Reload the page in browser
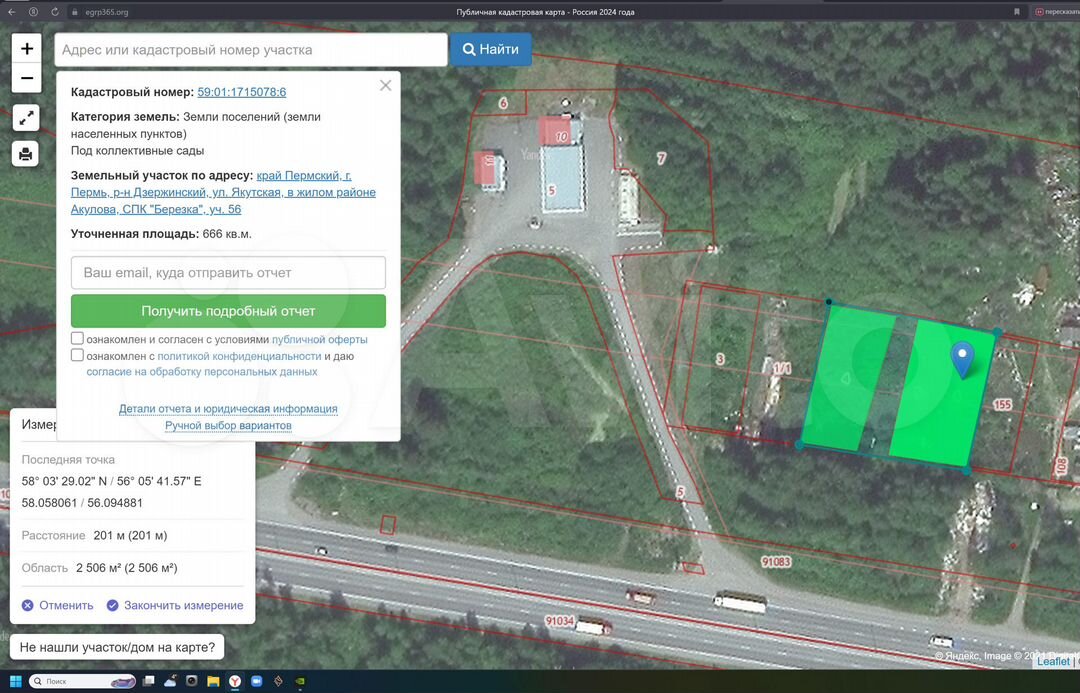Screen dimensions: 1080x693 point(54,12)
